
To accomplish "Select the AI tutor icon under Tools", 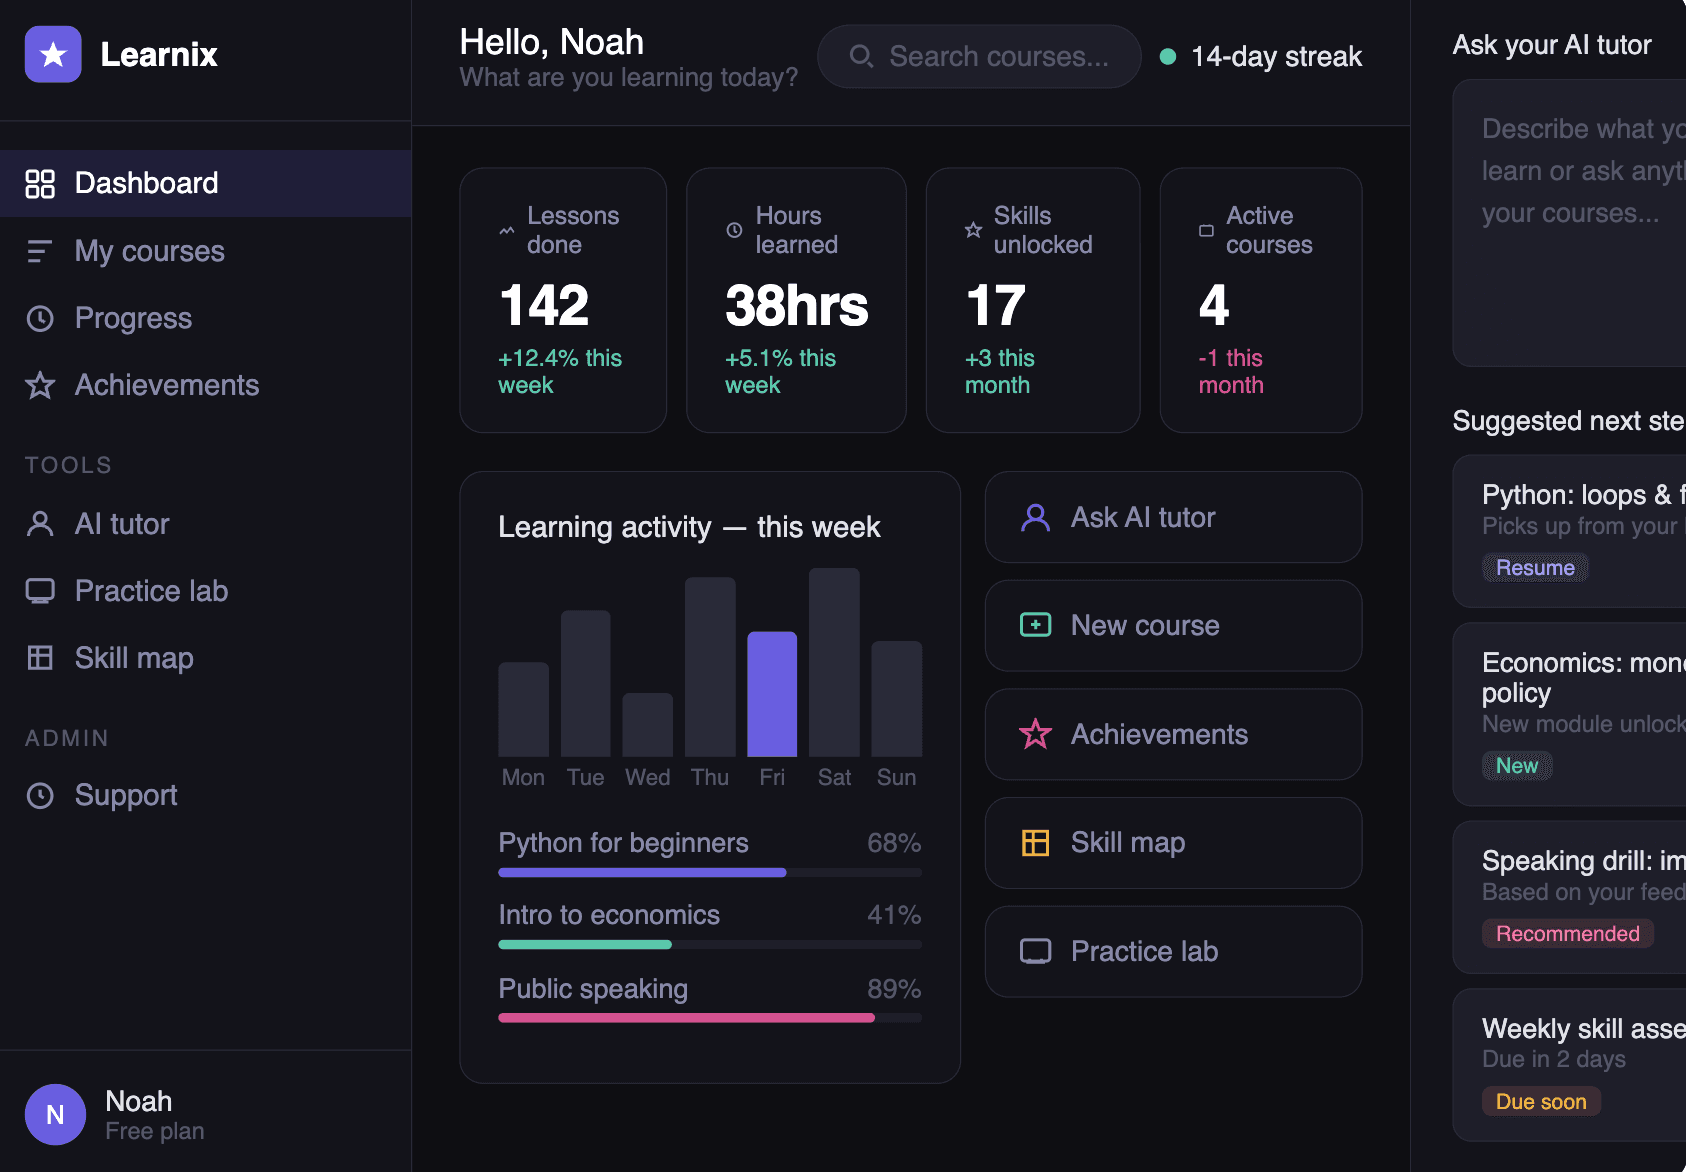I will click(40, 524).
